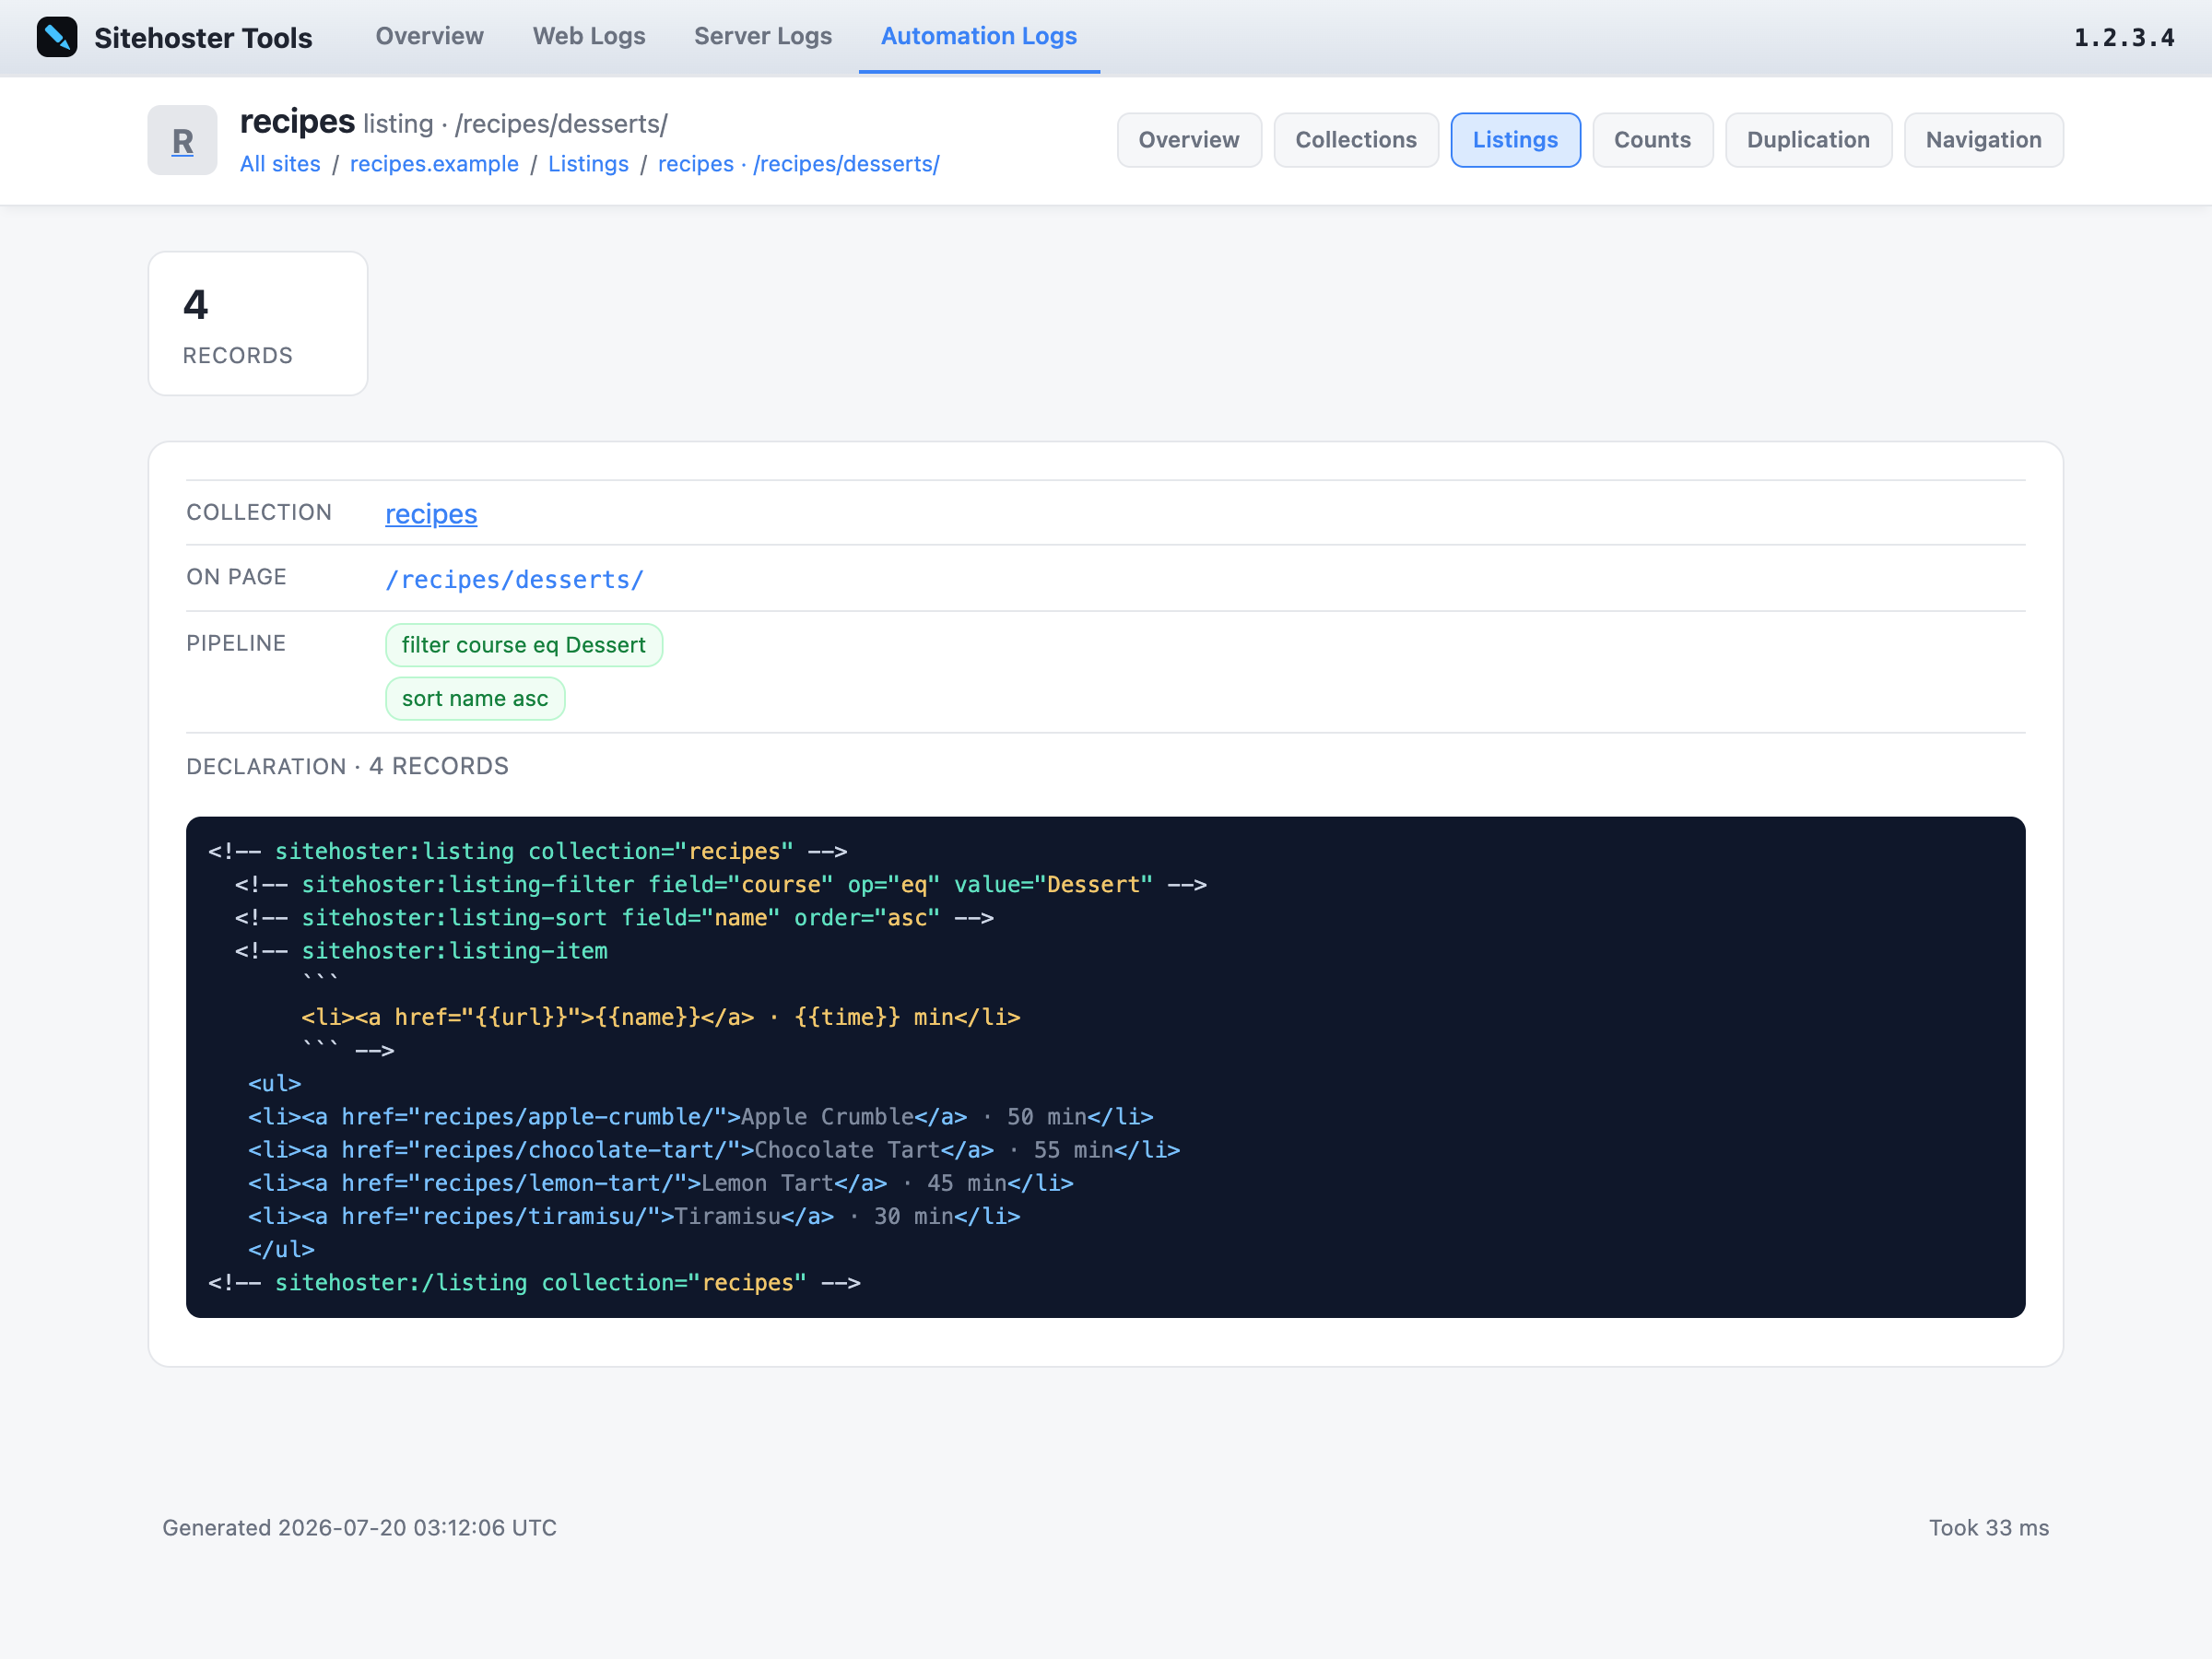Follow the All sites breadcrumb link

click(280, 164)
